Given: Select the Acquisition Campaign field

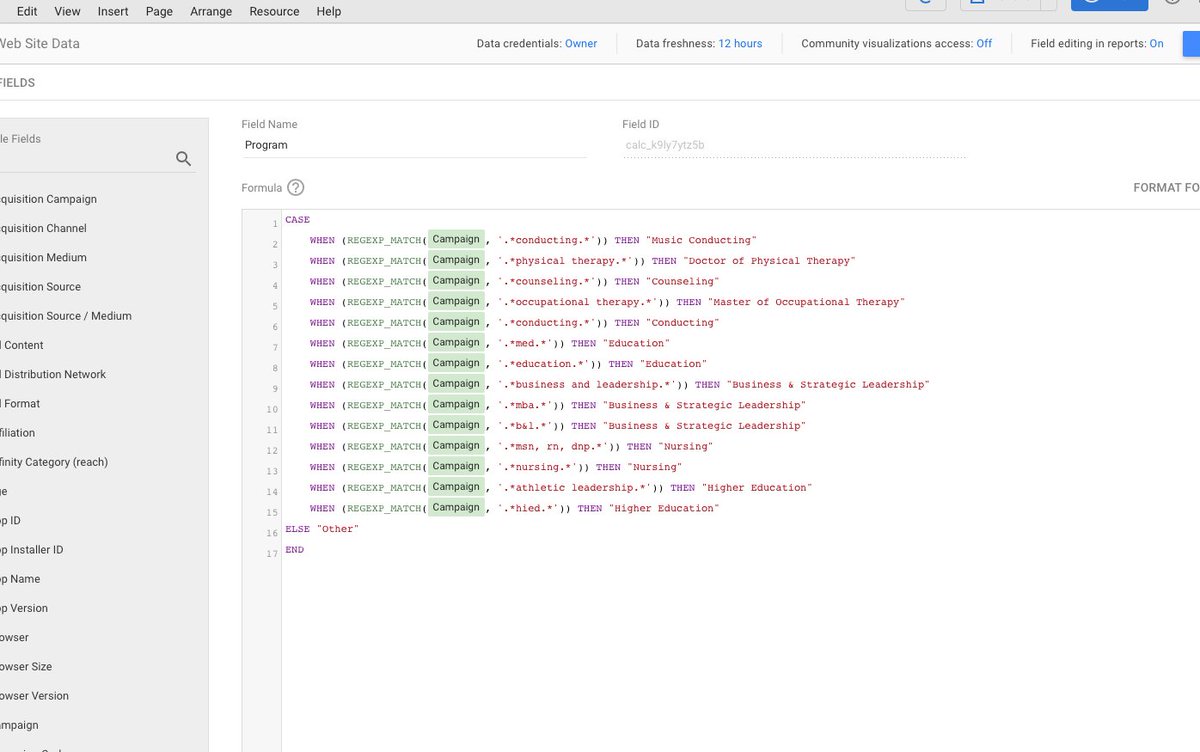Looking at the screenshot, I should (x=48, y=199).
